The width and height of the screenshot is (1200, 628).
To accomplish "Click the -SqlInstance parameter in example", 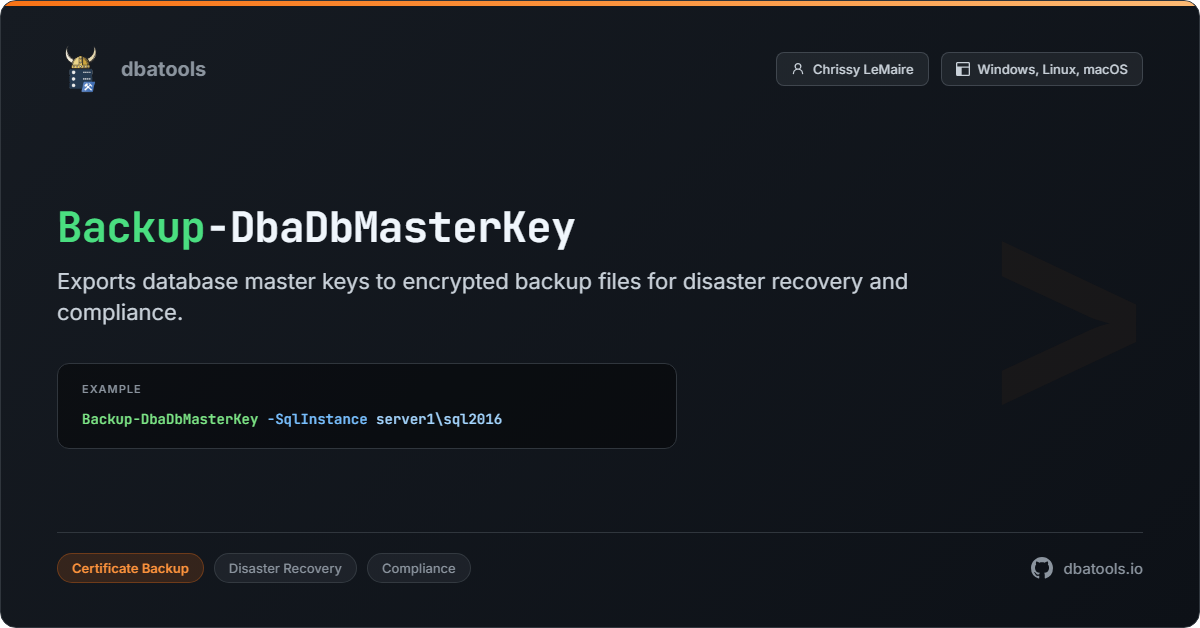I will pos(317,419).
